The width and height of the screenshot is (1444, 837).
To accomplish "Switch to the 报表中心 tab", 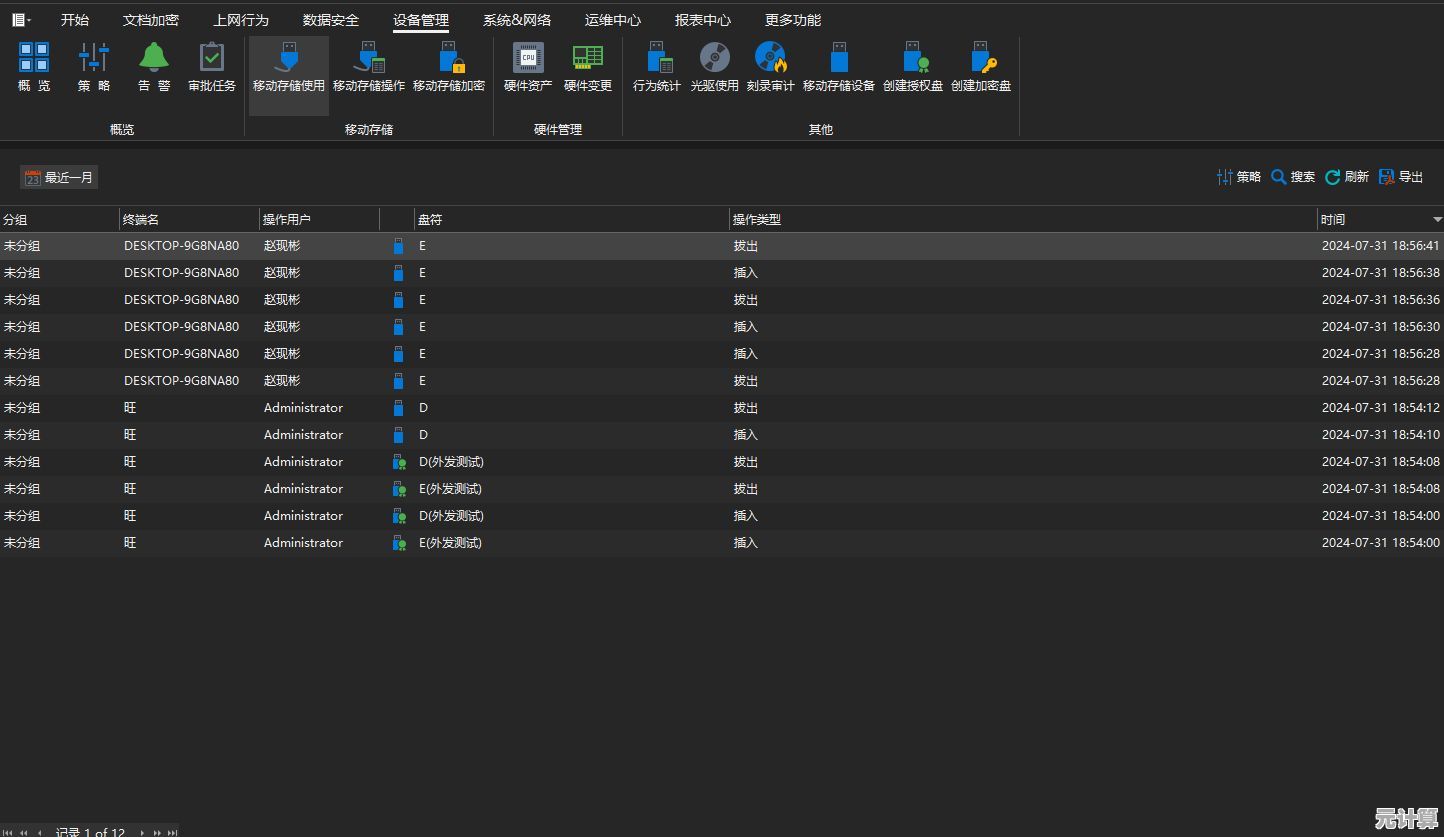I will pos(702,20).
